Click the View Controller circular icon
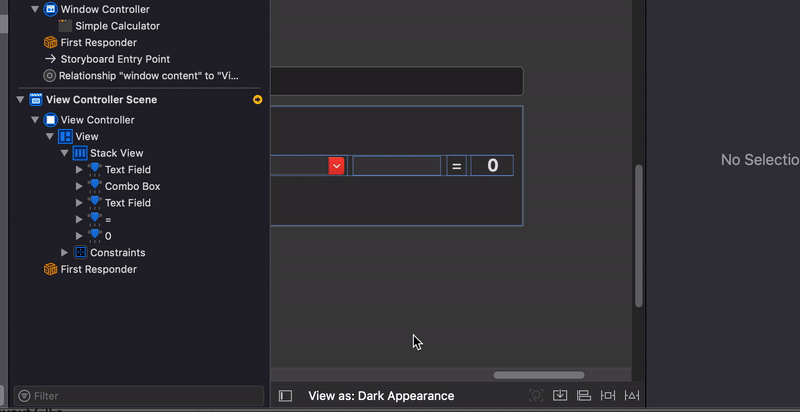The height and width of the screenshot is (412, 800). tap(50, 120)
